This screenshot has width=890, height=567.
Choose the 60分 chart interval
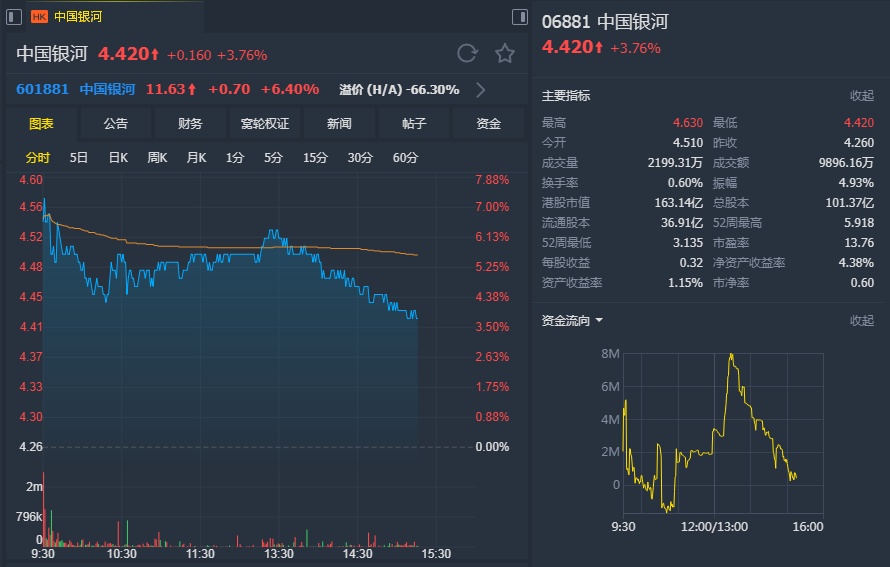pos(405,158)
